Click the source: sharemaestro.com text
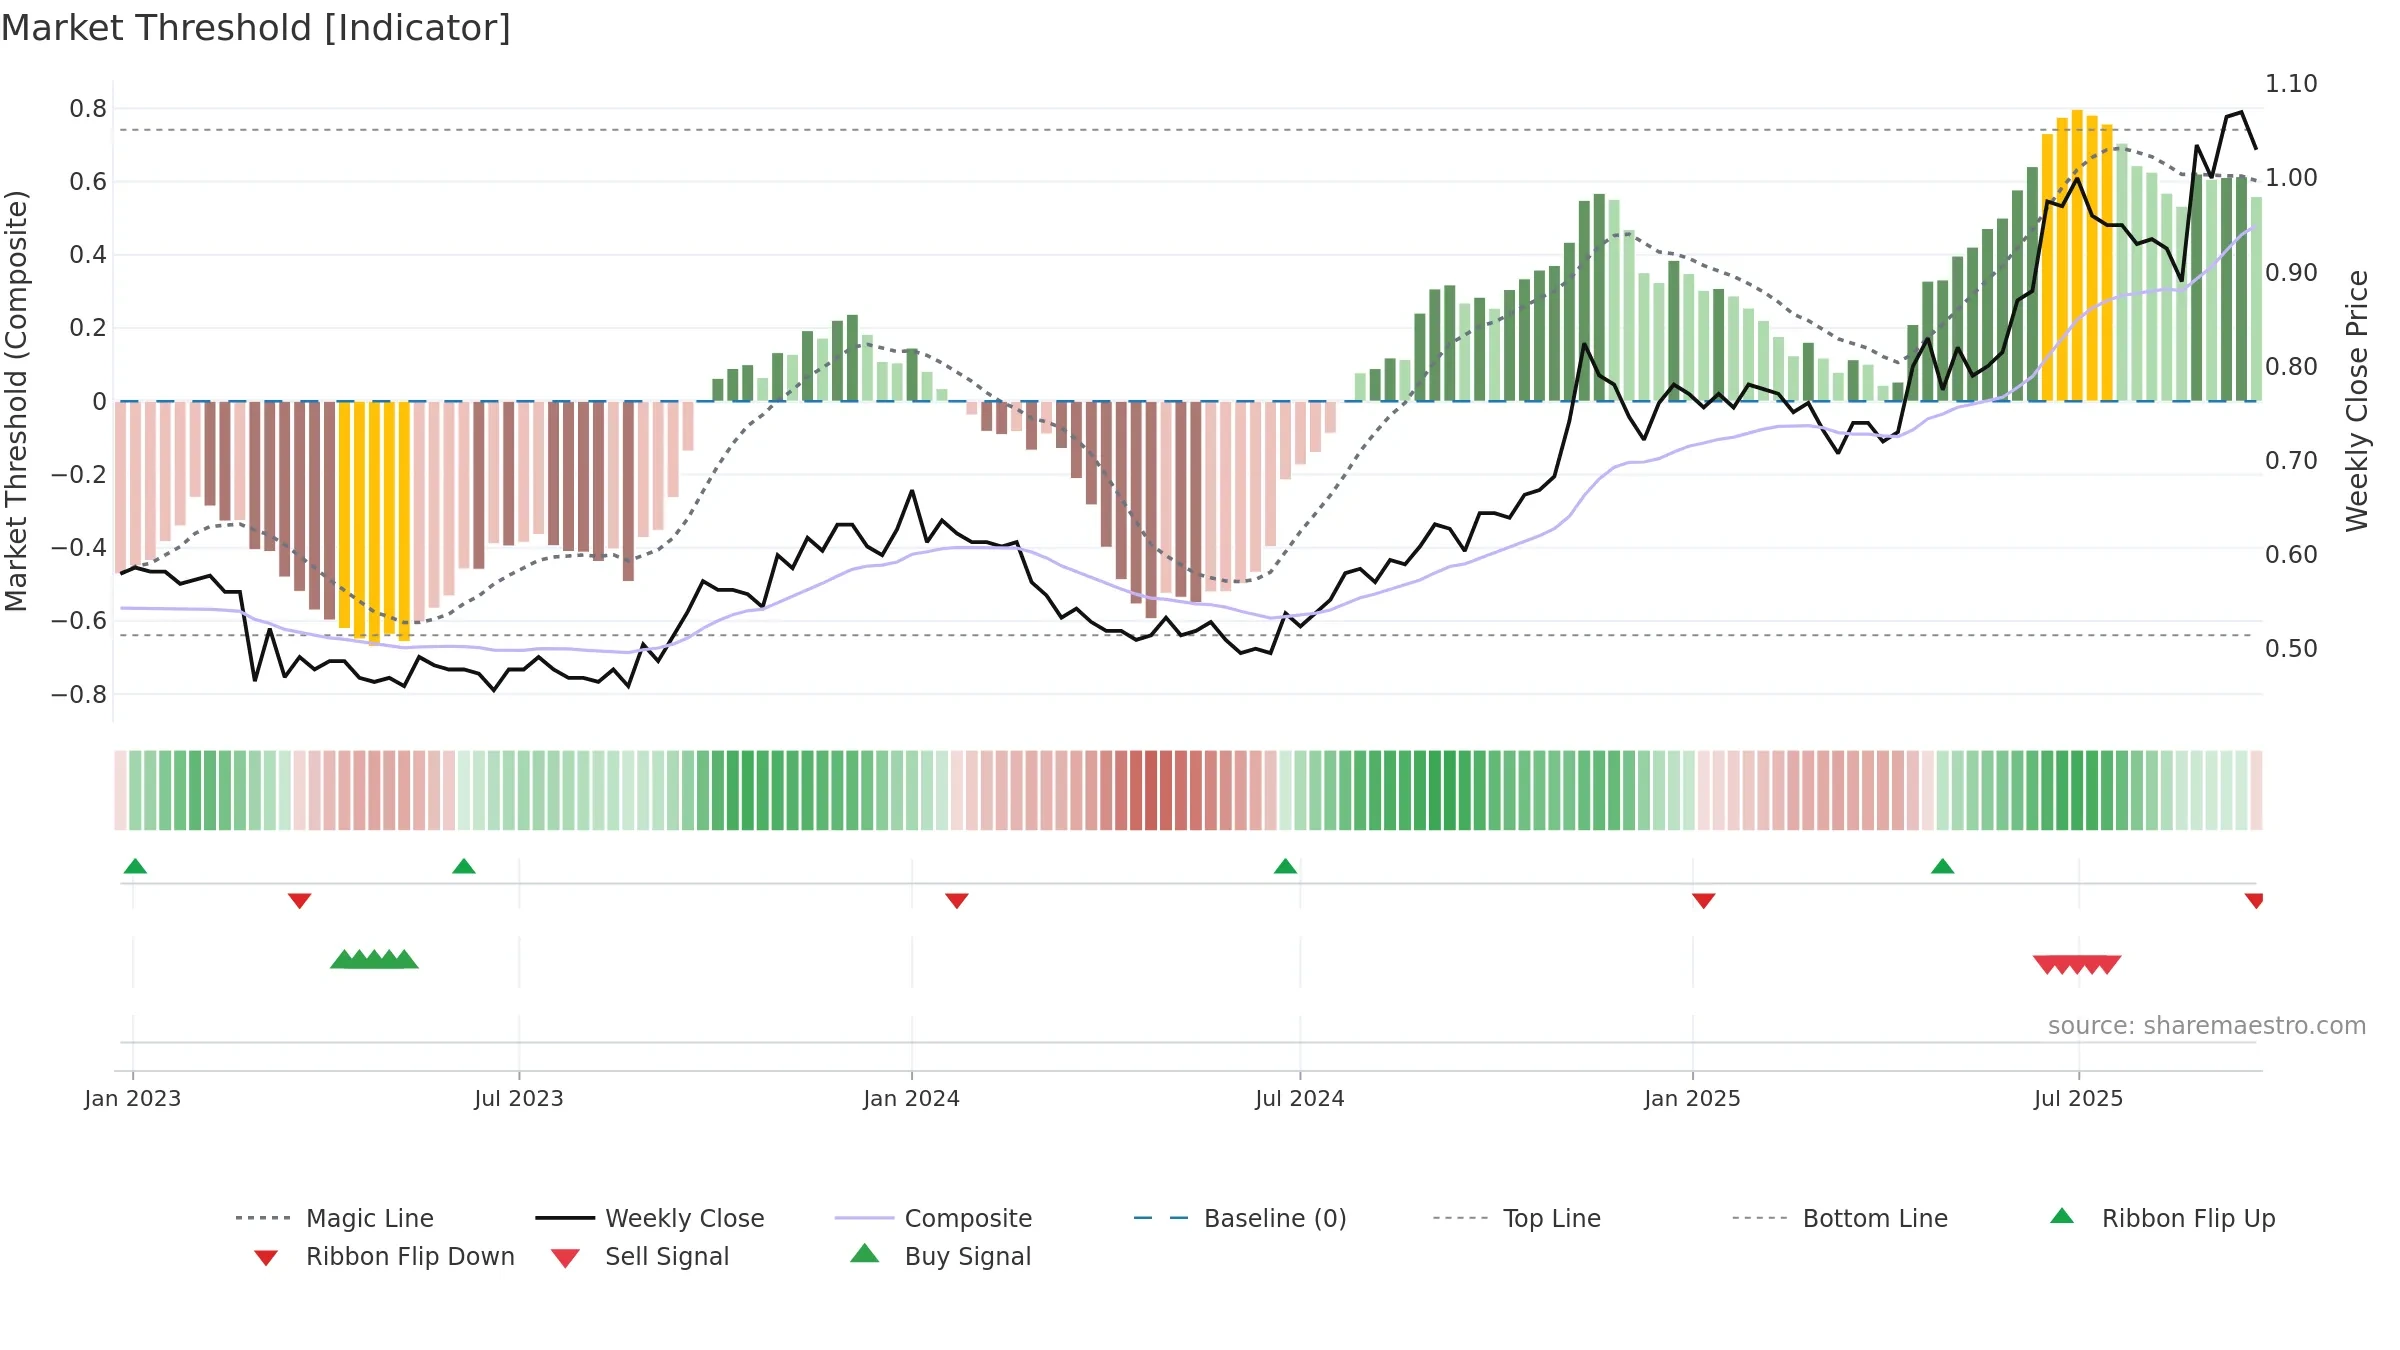Screen dimensions: 2400x1350 (x=2207, y=1026)
